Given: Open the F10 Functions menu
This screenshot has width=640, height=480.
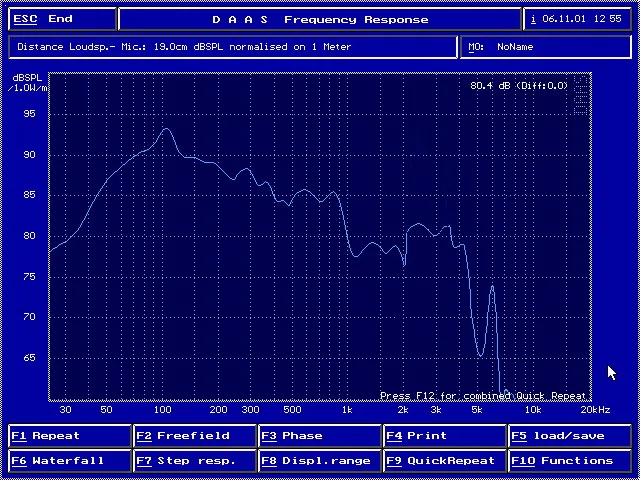Looking at the screenshot, I should coord(570,461).
